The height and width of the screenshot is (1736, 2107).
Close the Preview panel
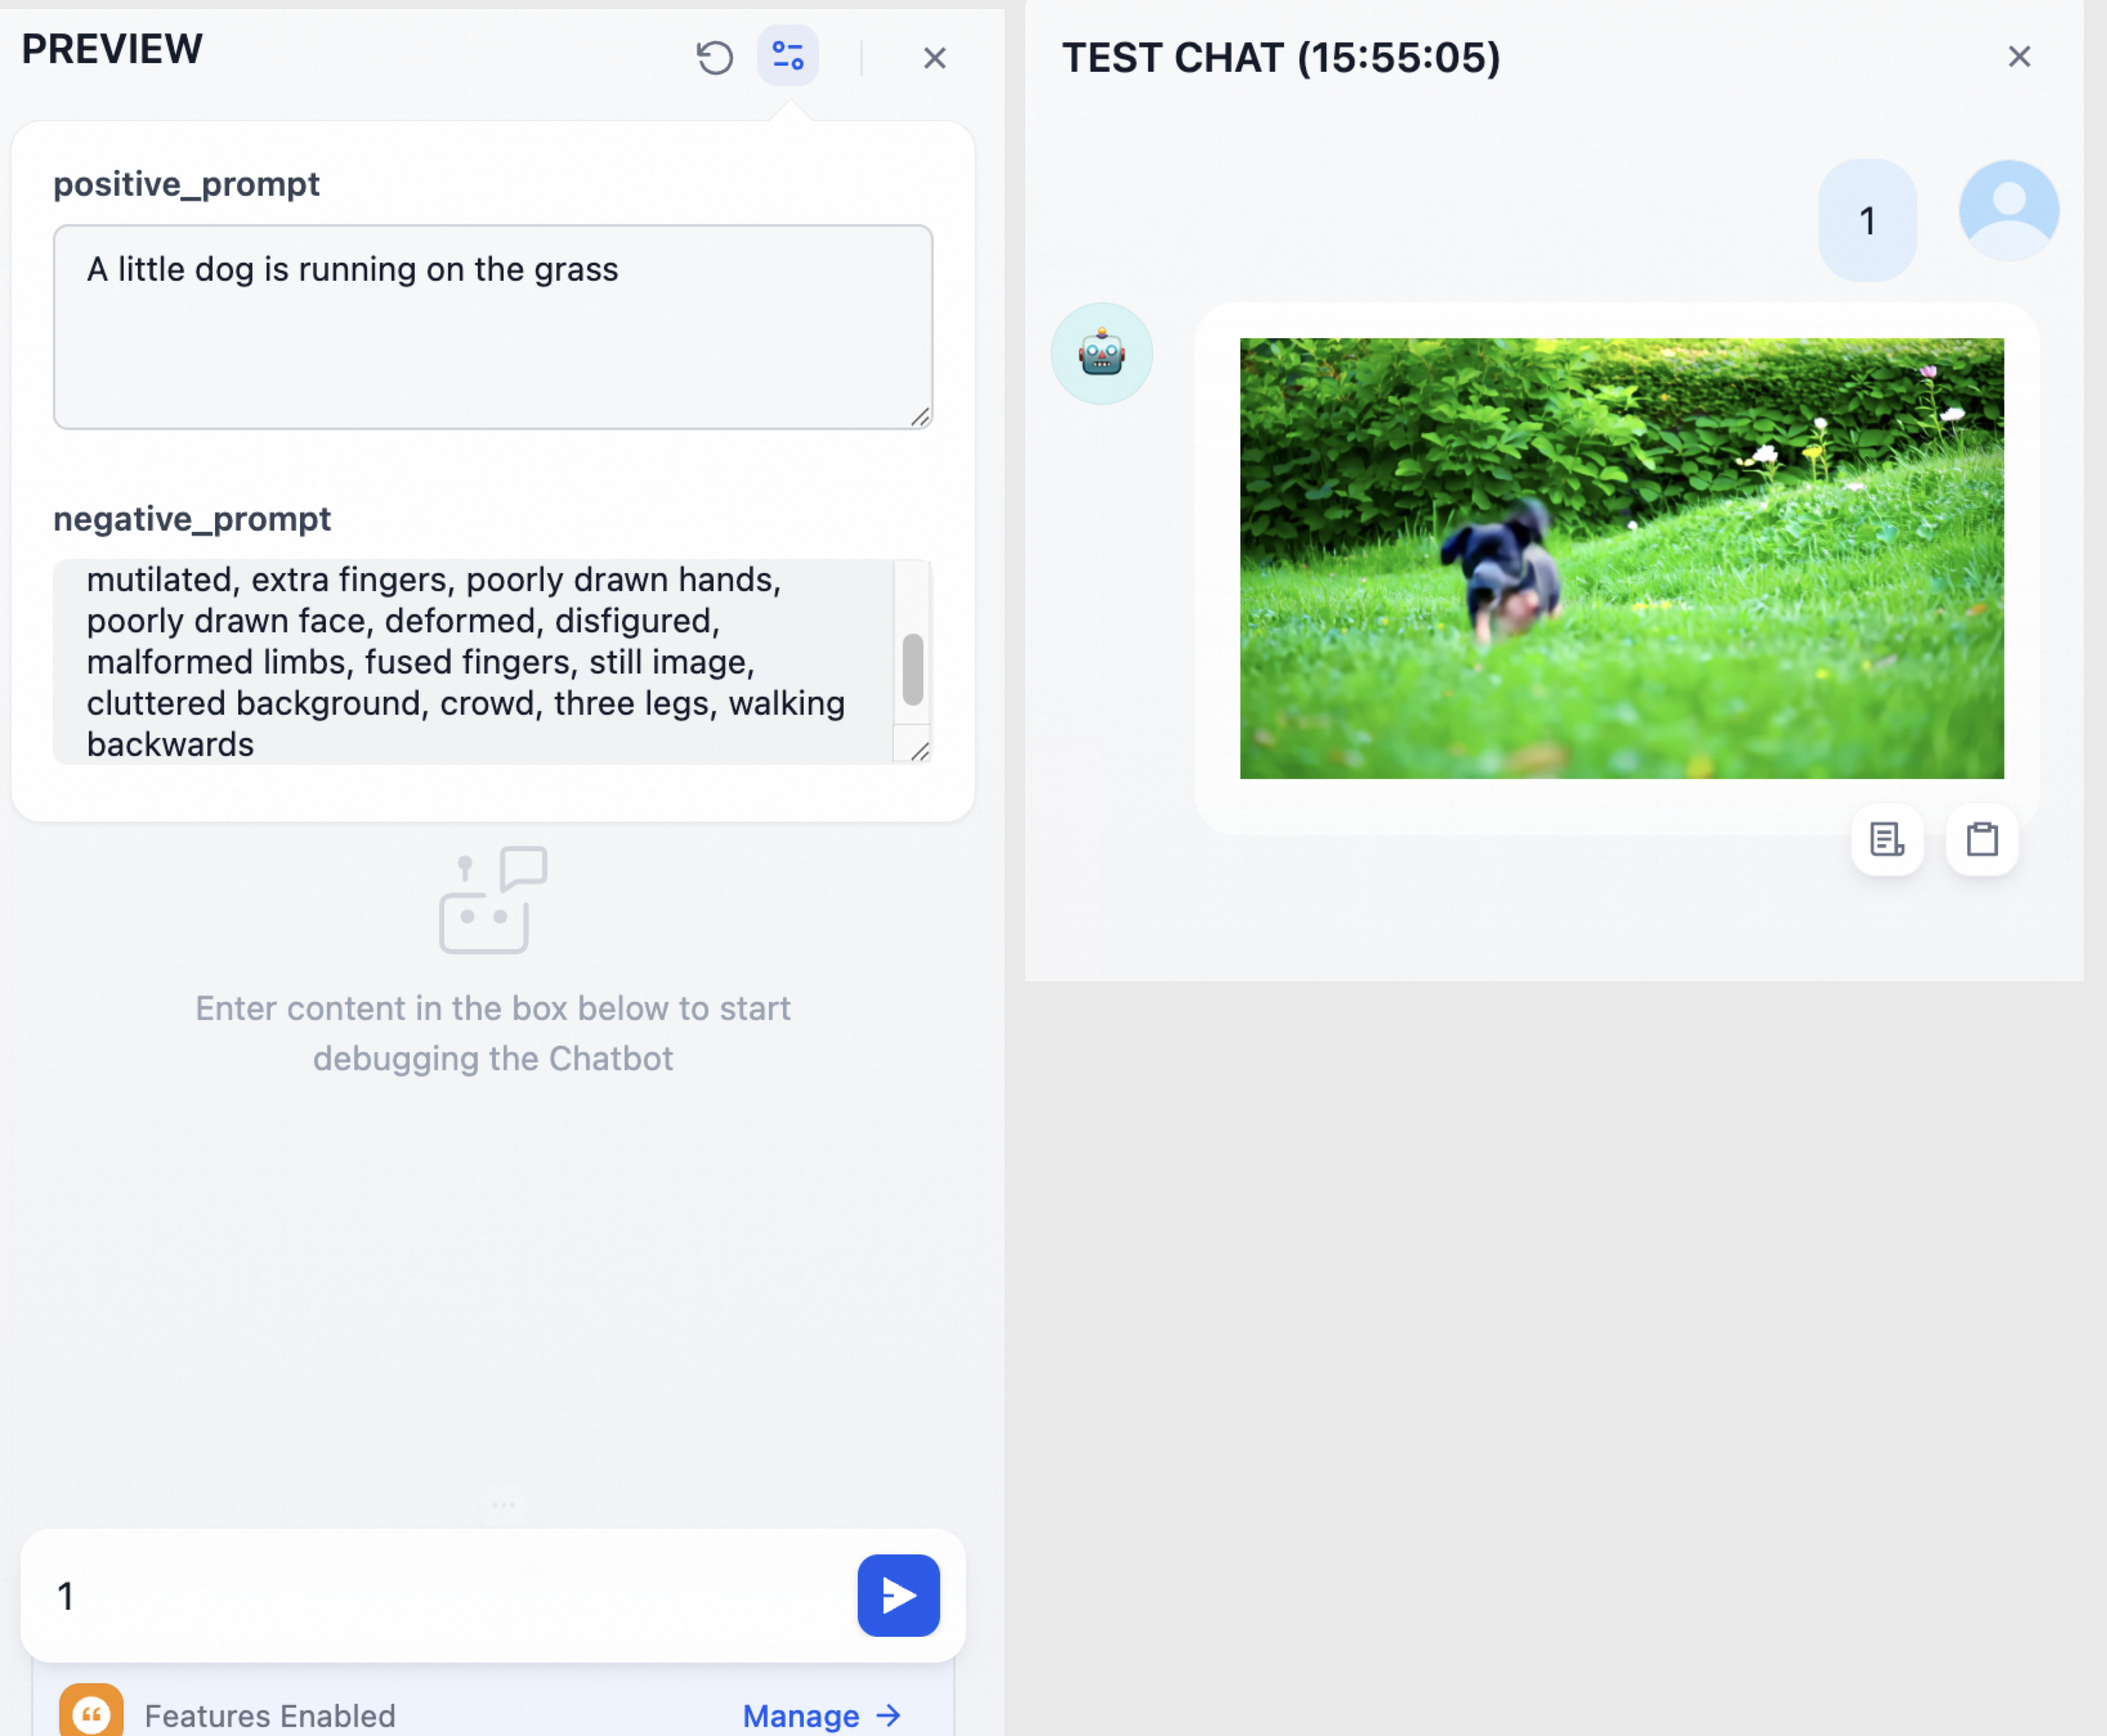pos(934,58)
